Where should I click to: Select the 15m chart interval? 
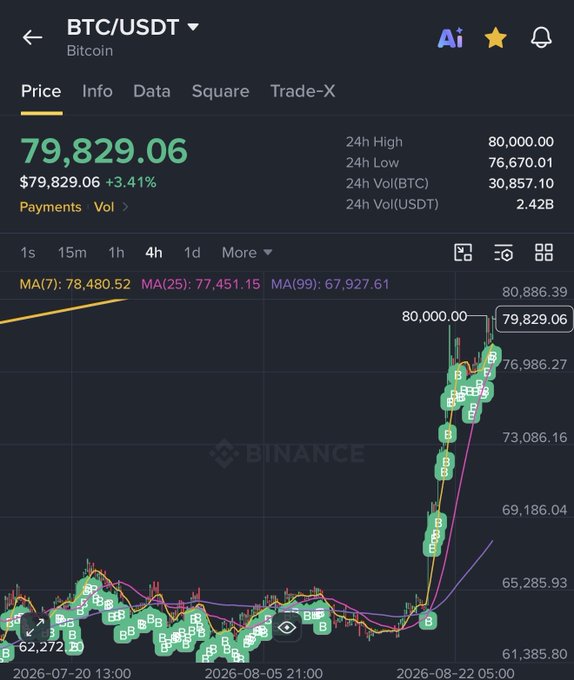(72, 252)
